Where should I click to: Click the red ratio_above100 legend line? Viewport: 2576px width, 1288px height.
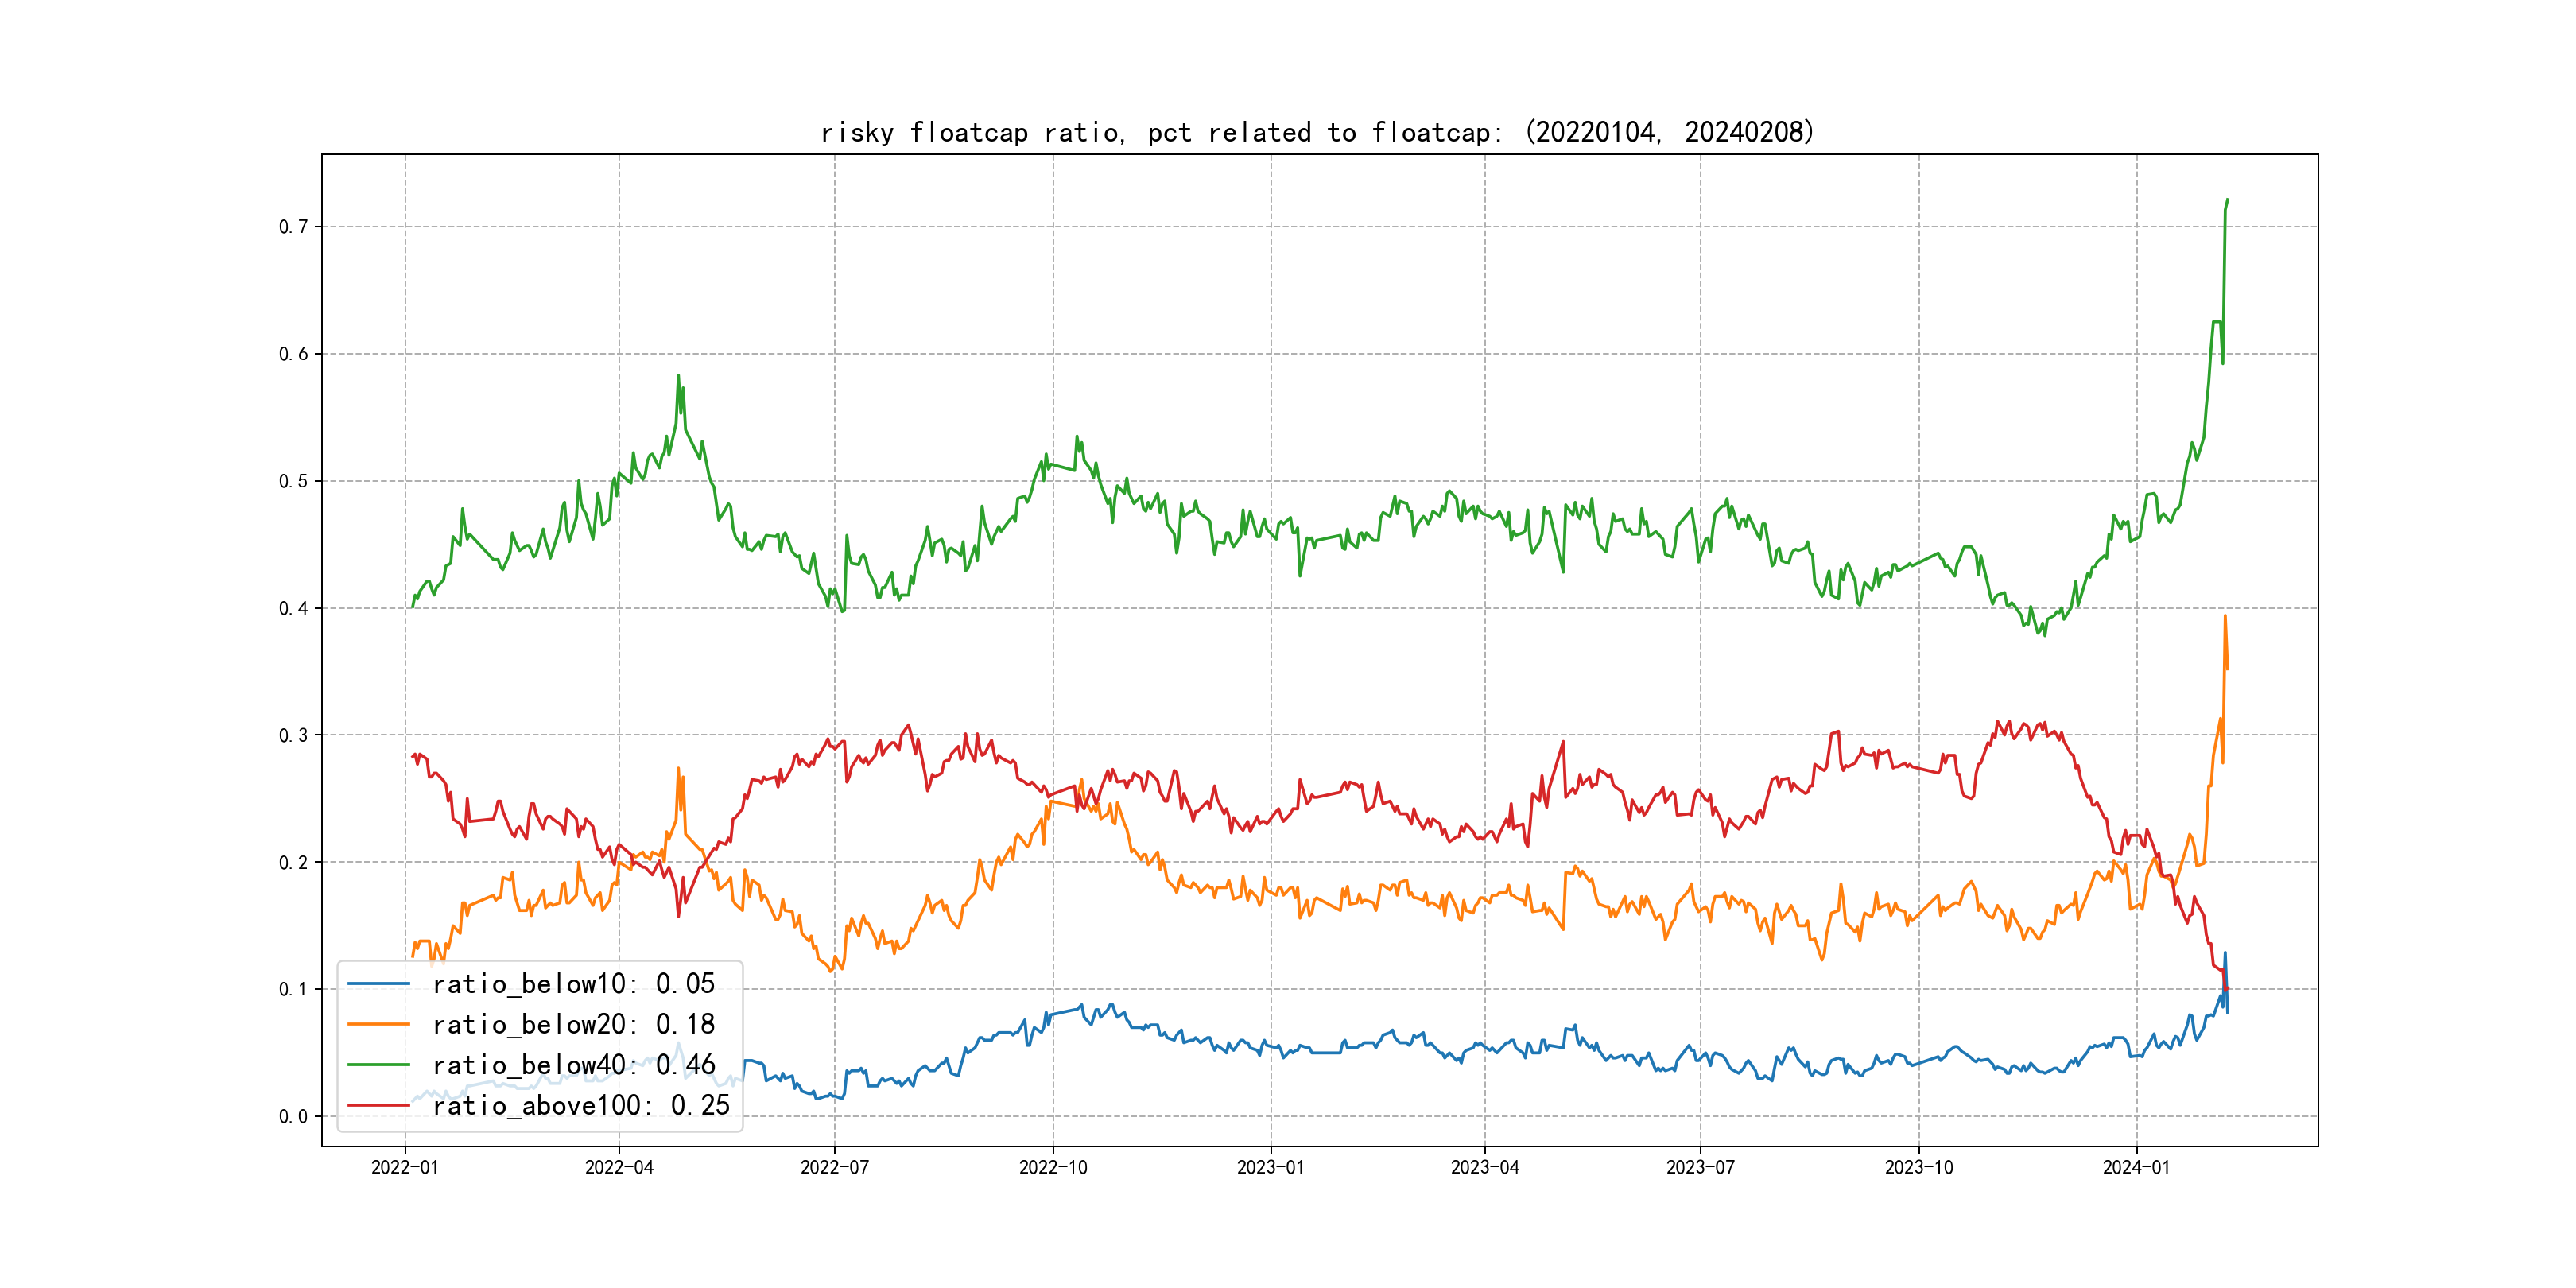tap(378, 1105)
